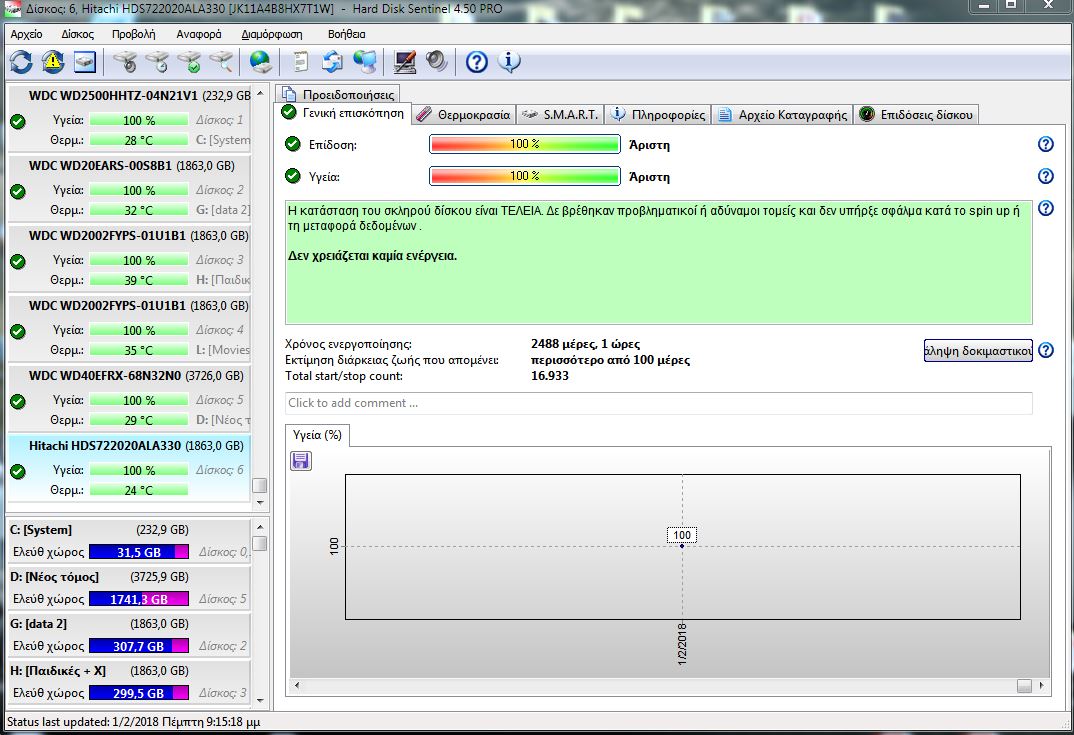Screen dimensions: 1074x735
Task: Click the framed hard disk toolbar icon
Action: (85, 62)
